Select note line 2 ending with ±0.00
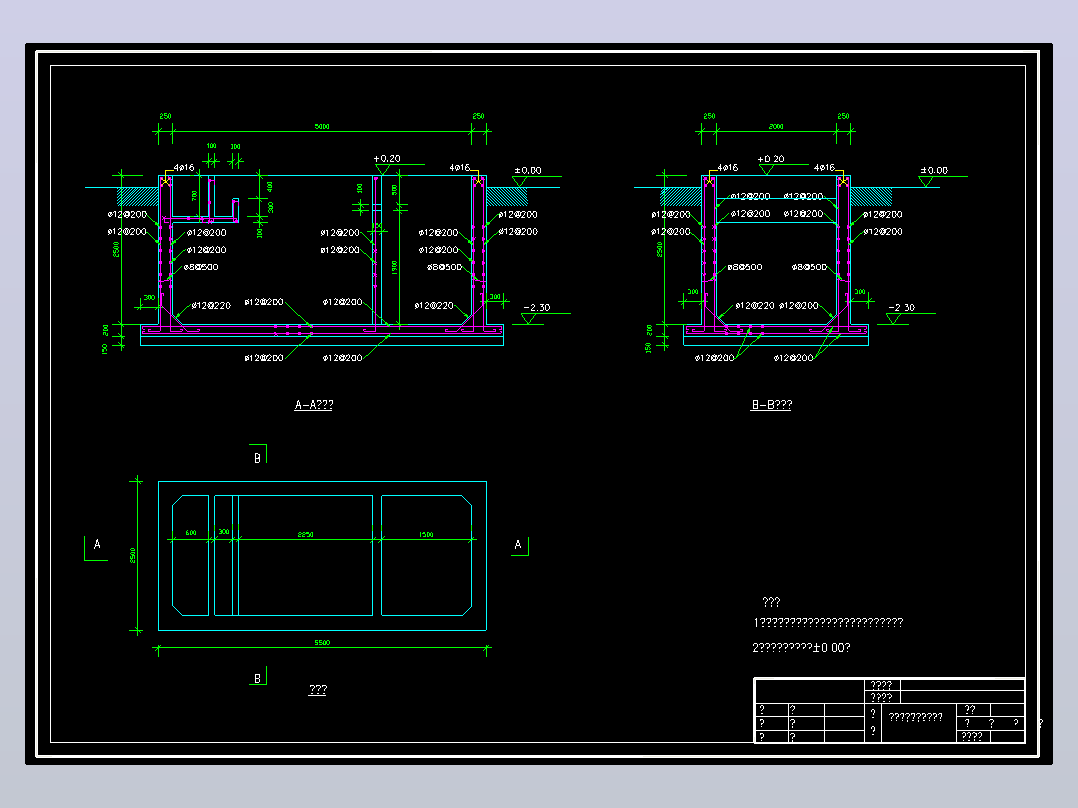Image resolution: width=1078 pixels, height=808 pixels. pyautogui.click(x=801, y=648)
